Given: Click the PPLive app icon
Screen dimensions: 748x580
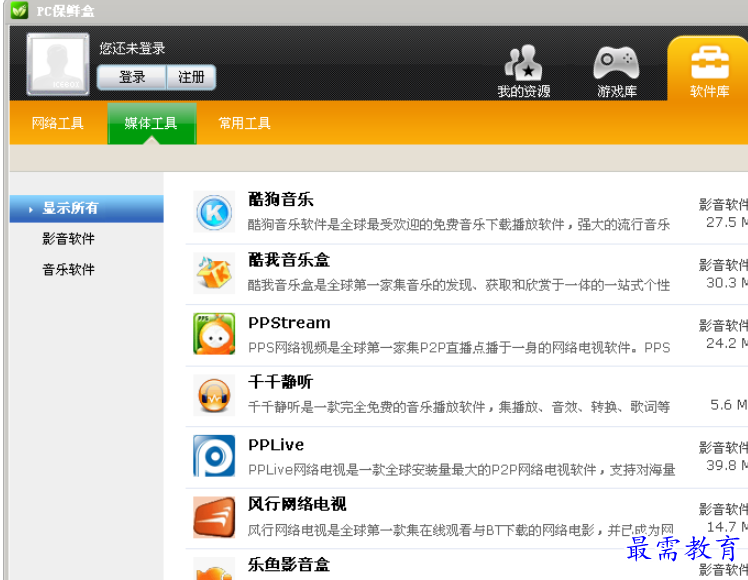Looking at the screenshot, I should tap(214, 456).
